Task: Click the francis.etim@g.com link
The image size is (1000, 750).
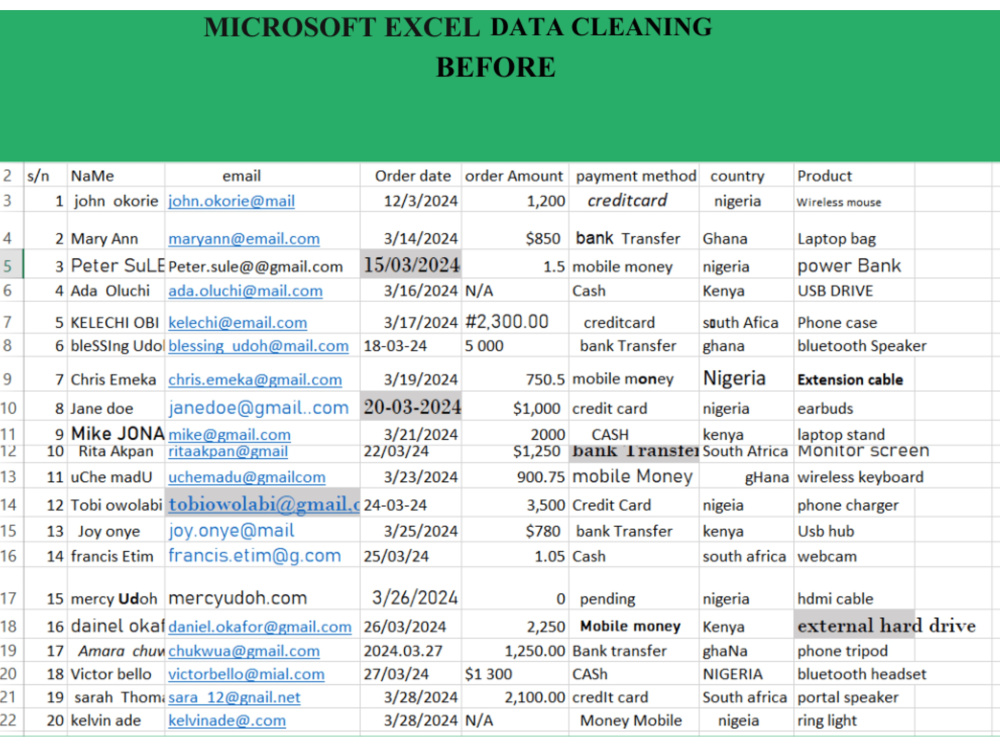Action: [255, 555]
